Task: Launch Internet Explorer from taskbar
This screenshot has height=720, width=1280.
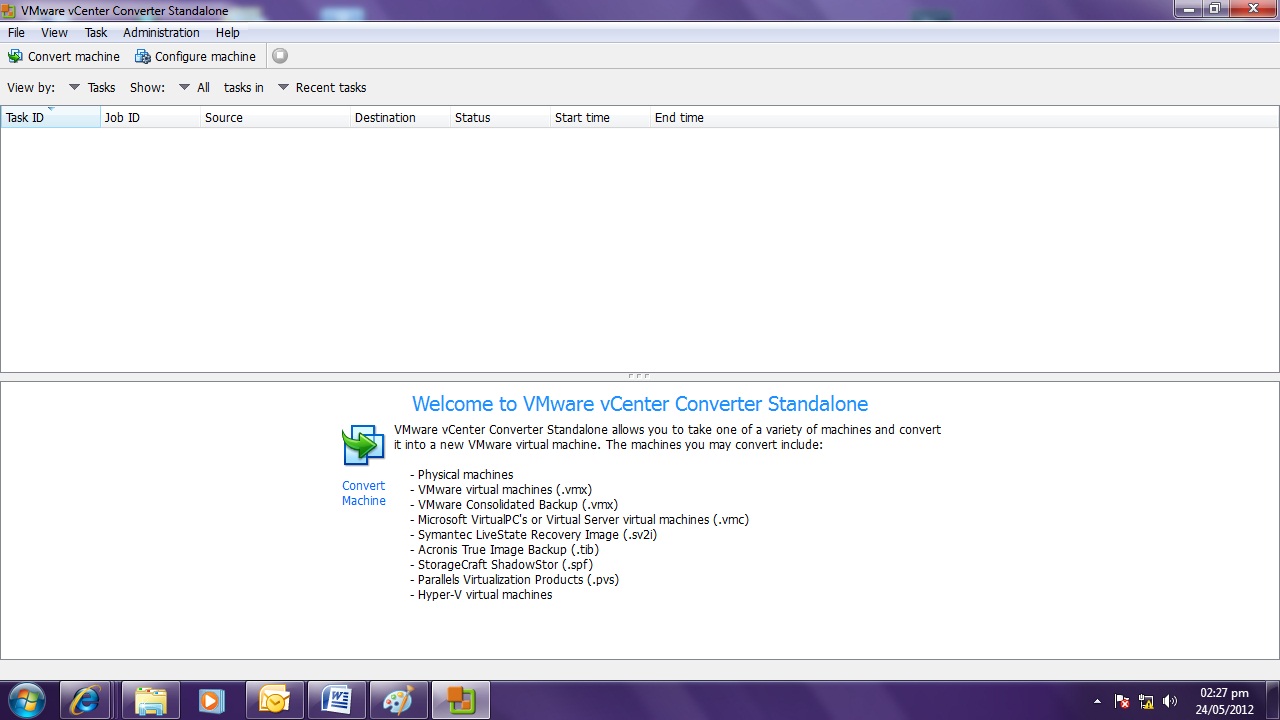Action: click(x=85, y=701)
